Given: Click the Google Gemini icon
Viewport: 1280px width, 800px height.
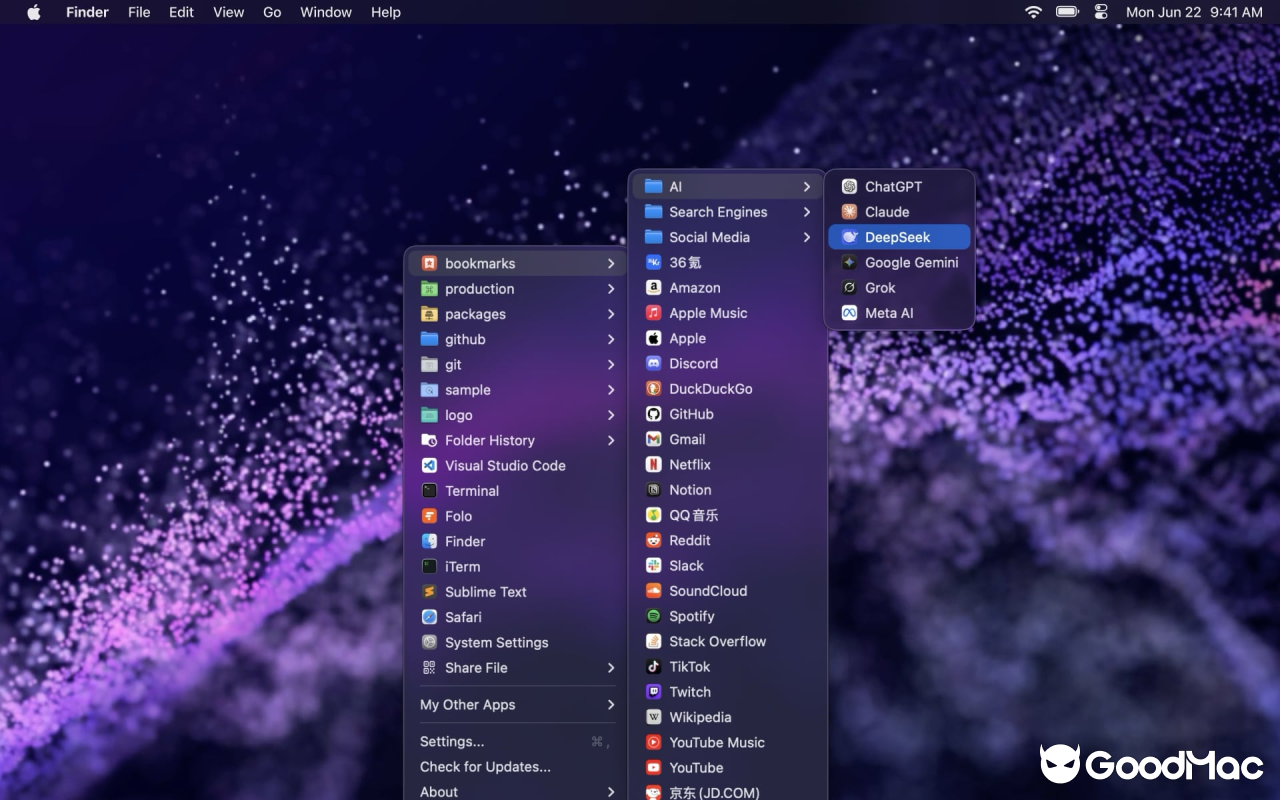Looking at the screenshot, I should [849, 262].
